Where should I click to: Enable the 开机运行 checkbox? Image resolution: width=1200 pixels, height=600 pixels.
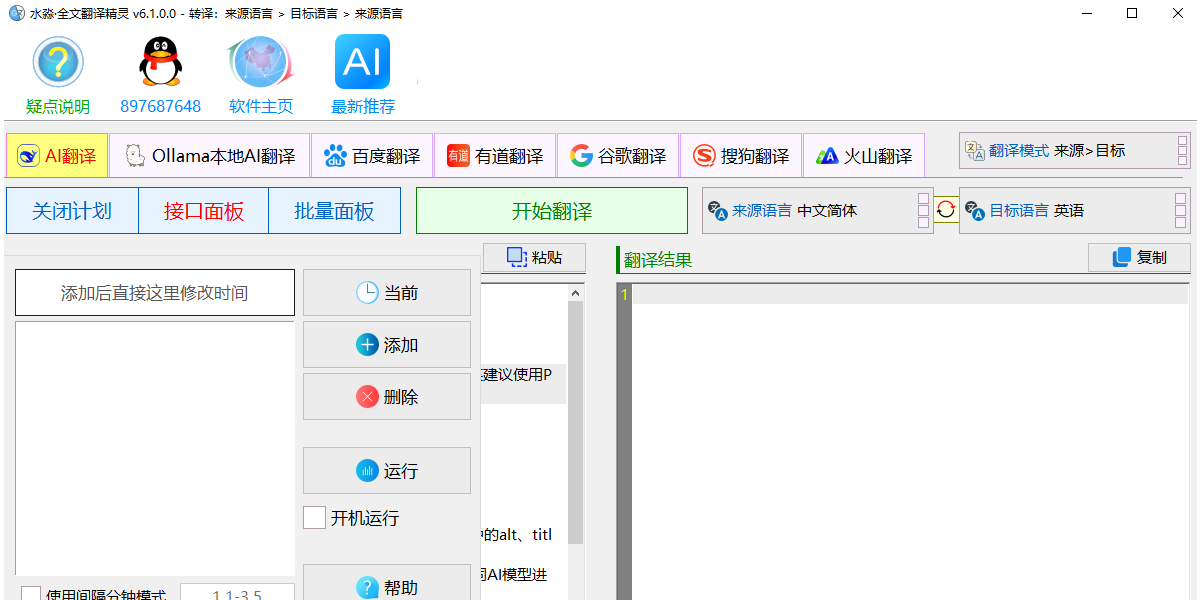[x=314, y=517]
